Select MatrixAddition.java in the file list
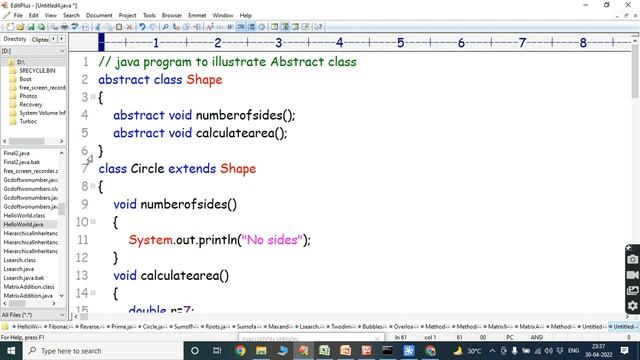640x360 pixels. pos(28,296)
